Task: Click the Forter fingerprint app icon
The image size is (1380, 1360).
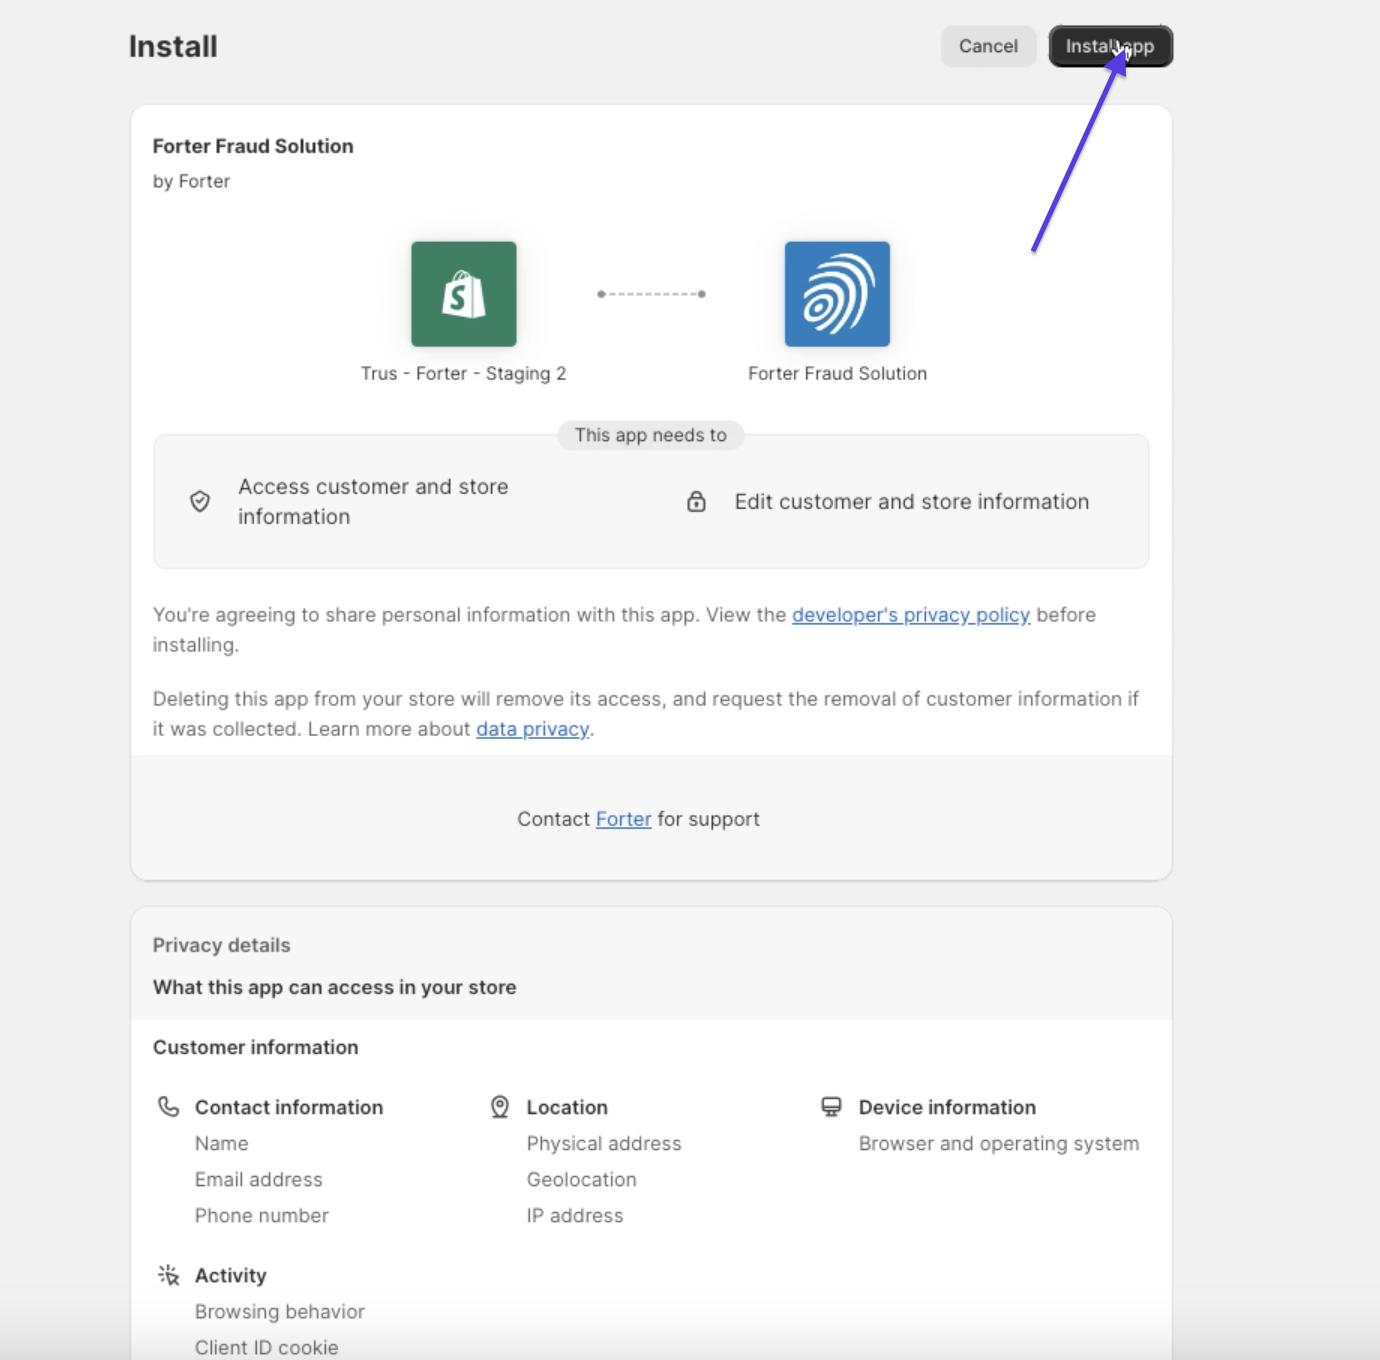Action: pos(837,294)
